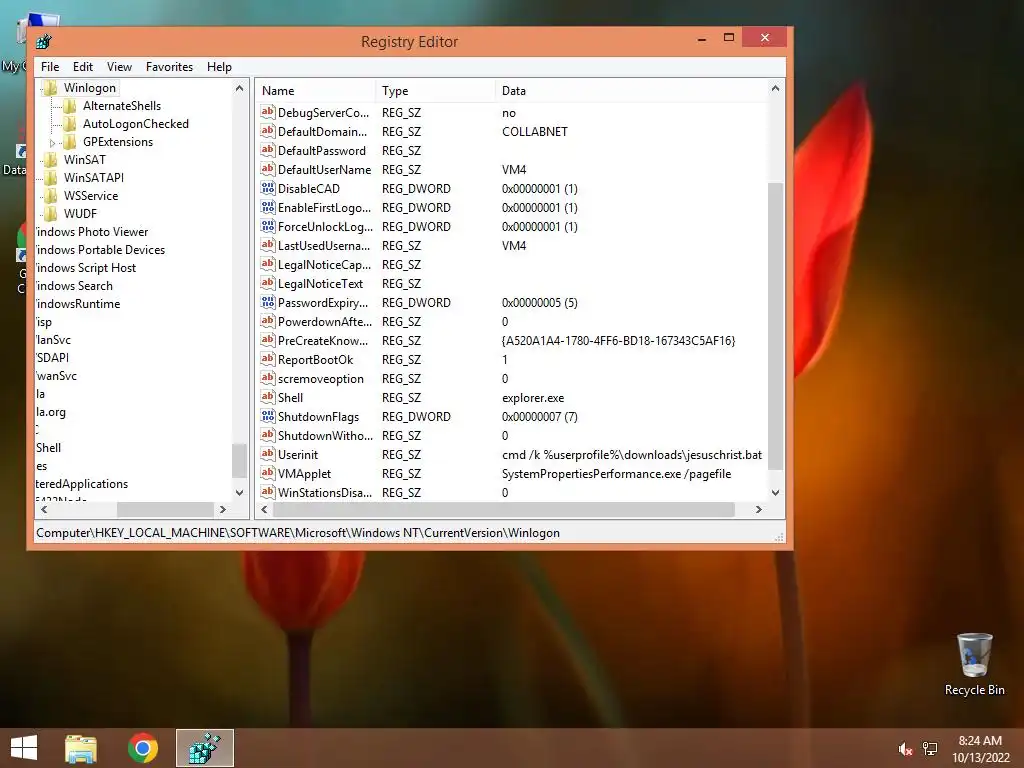Viewport: 1024px width, 768px height.
Task: Click the PowerdownAfte... string icon
Action: point(268,321)
